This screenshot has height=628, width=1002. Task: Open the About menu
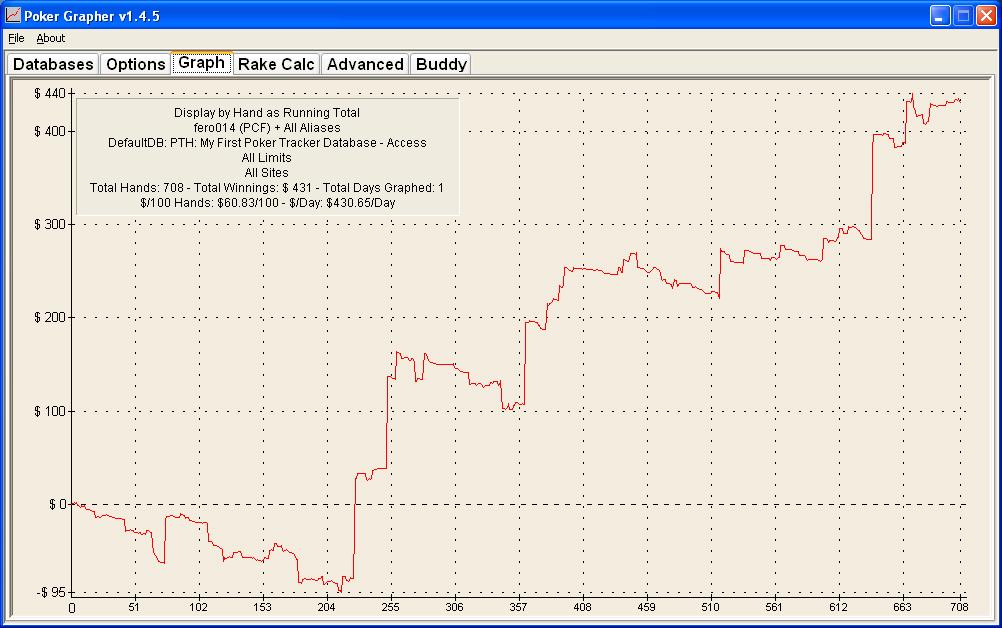[50, 38]
